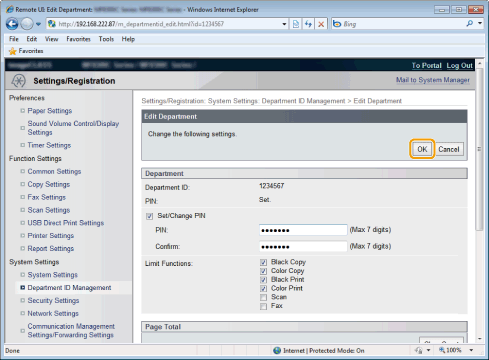Uncheck the Black Print checkbox
489x360 pixels.
click(x=263, y=280)
